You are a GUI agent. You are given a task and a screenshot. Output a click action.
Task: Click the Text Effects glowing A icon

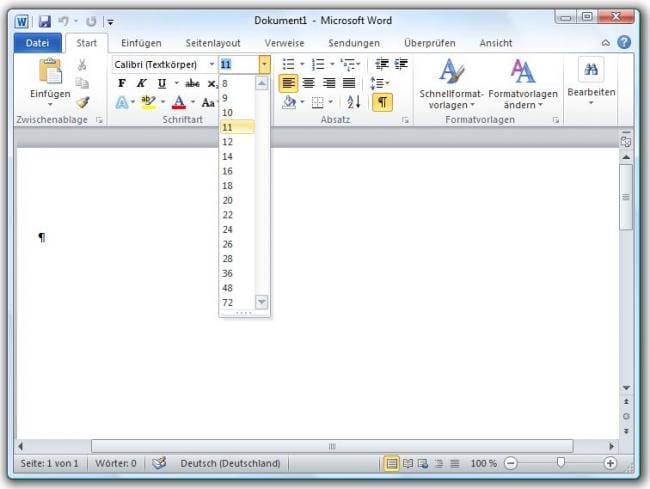click(x=121, y=102)
